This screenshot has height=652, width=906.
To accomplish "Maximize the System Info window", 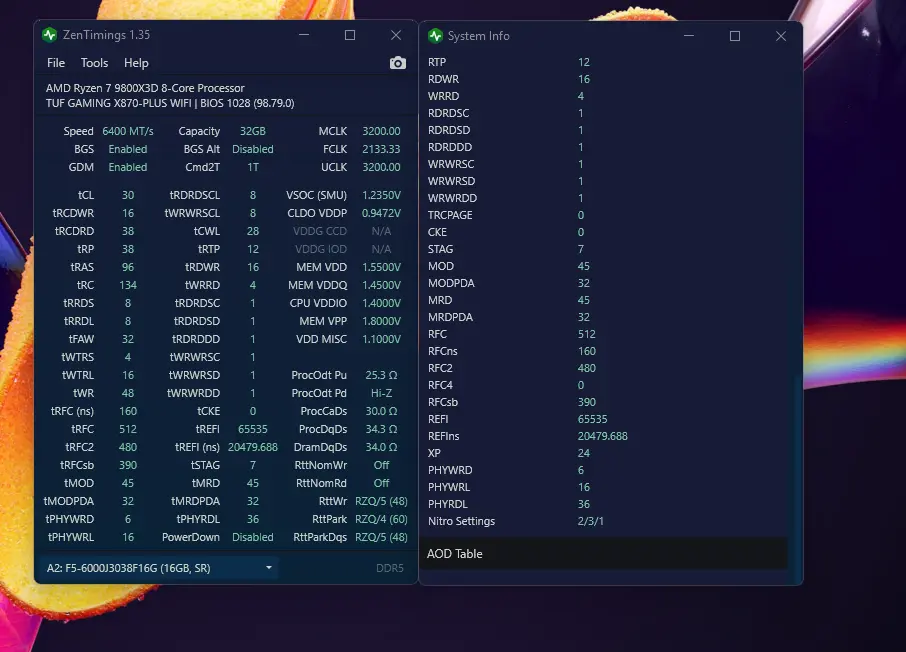I will (735, 36).
